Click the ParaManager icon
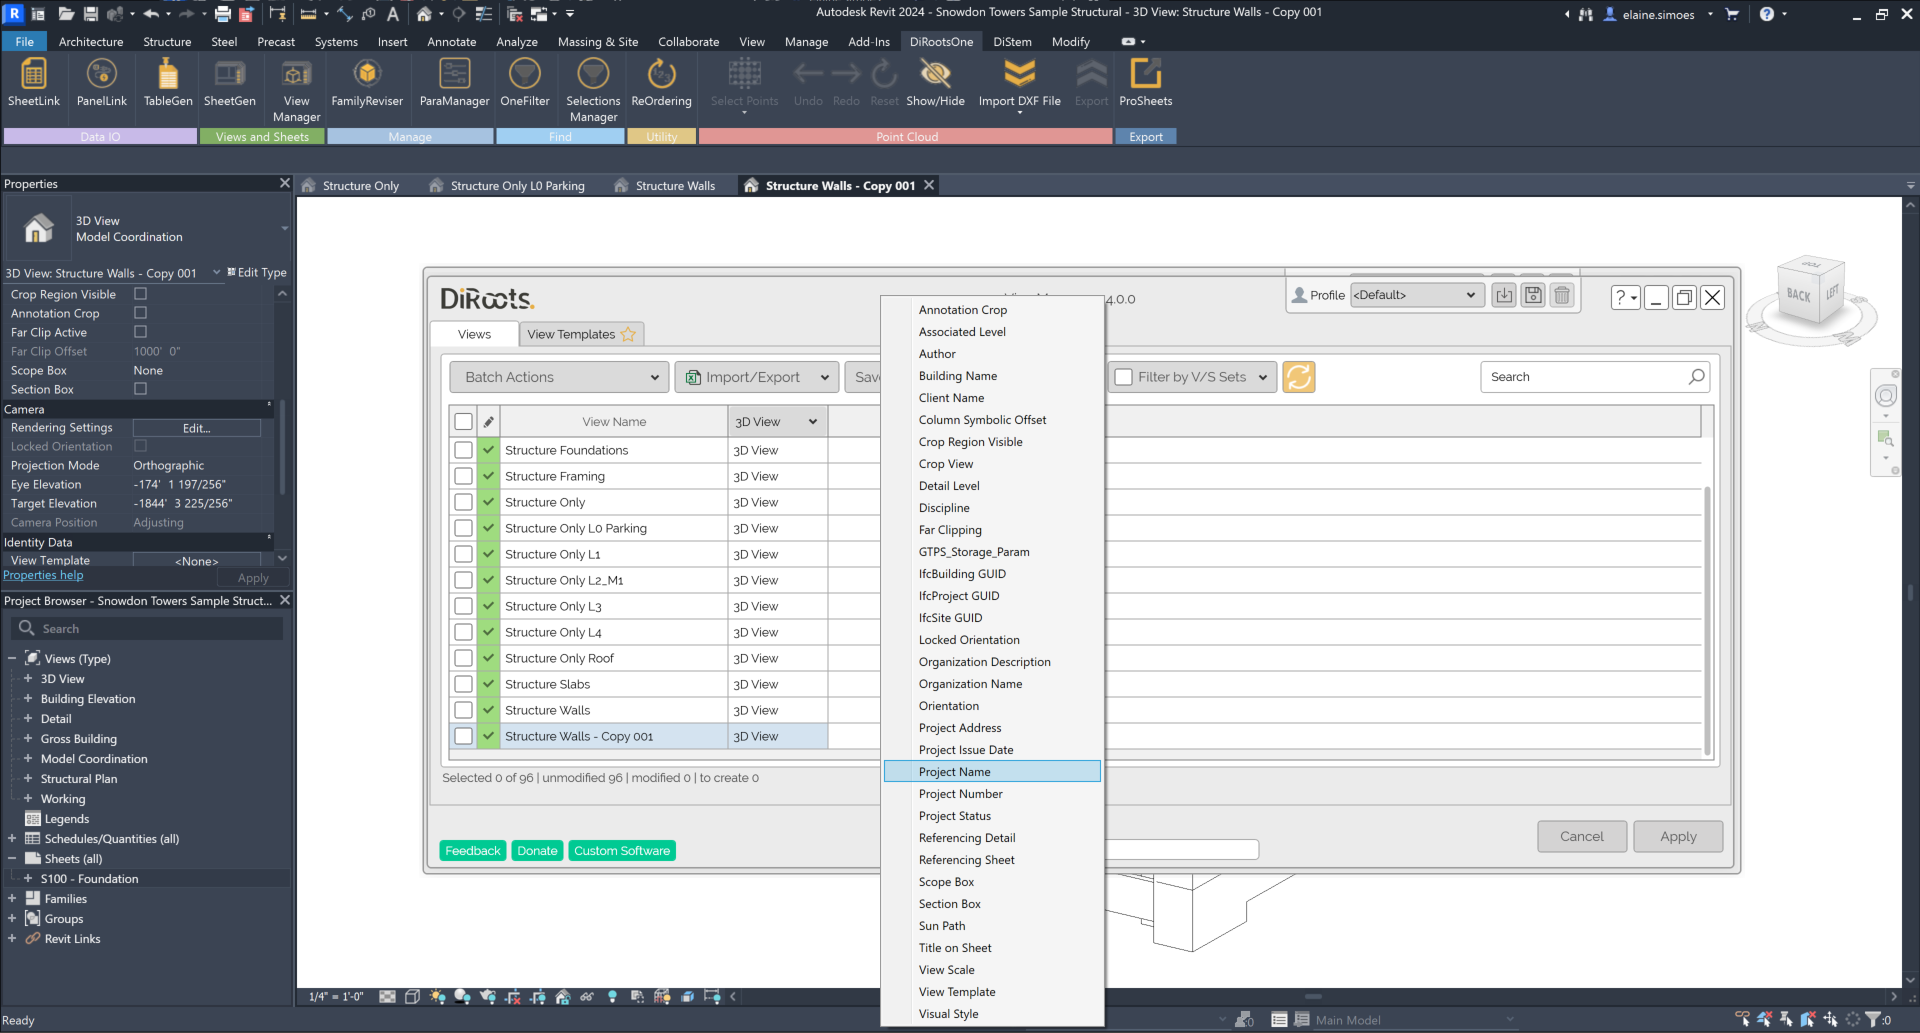 coord(454,82)
